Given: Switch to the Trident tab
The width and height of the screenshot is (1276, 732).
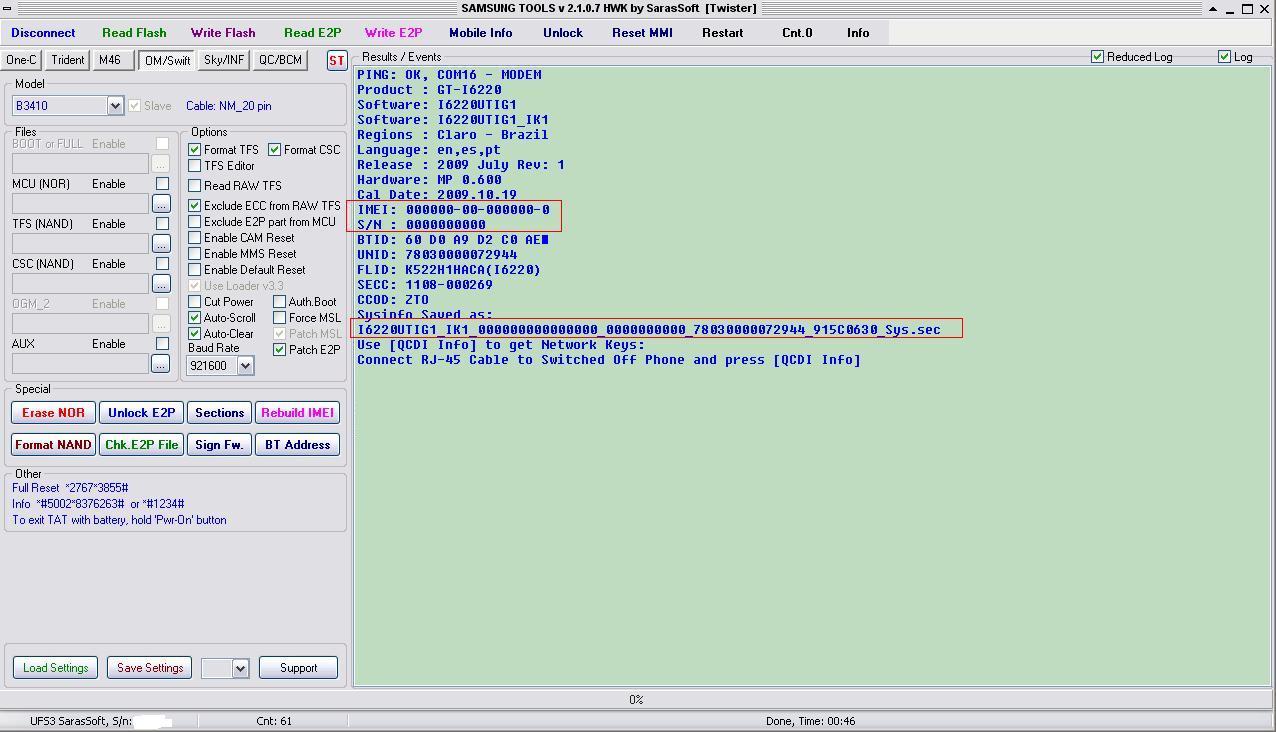Looking at the screenshot, I should (68, 60).
